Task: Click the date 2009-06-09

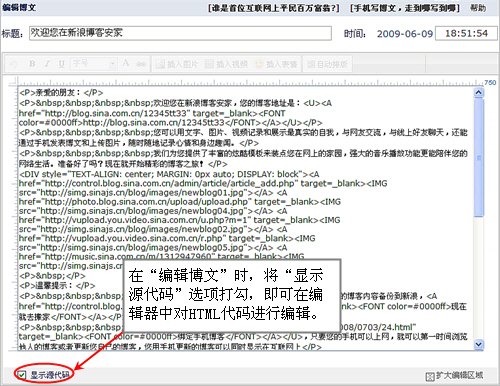Action: click(405, 34)
